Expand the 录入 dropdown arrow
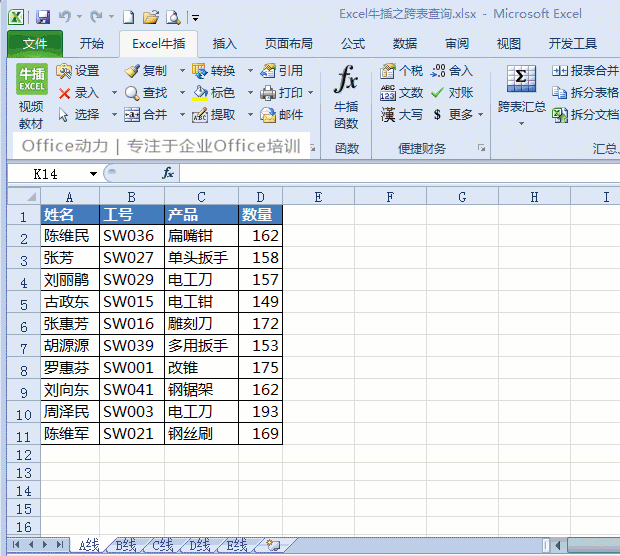The width and height of the screenshot is (620, 556). tap(114, 93)
